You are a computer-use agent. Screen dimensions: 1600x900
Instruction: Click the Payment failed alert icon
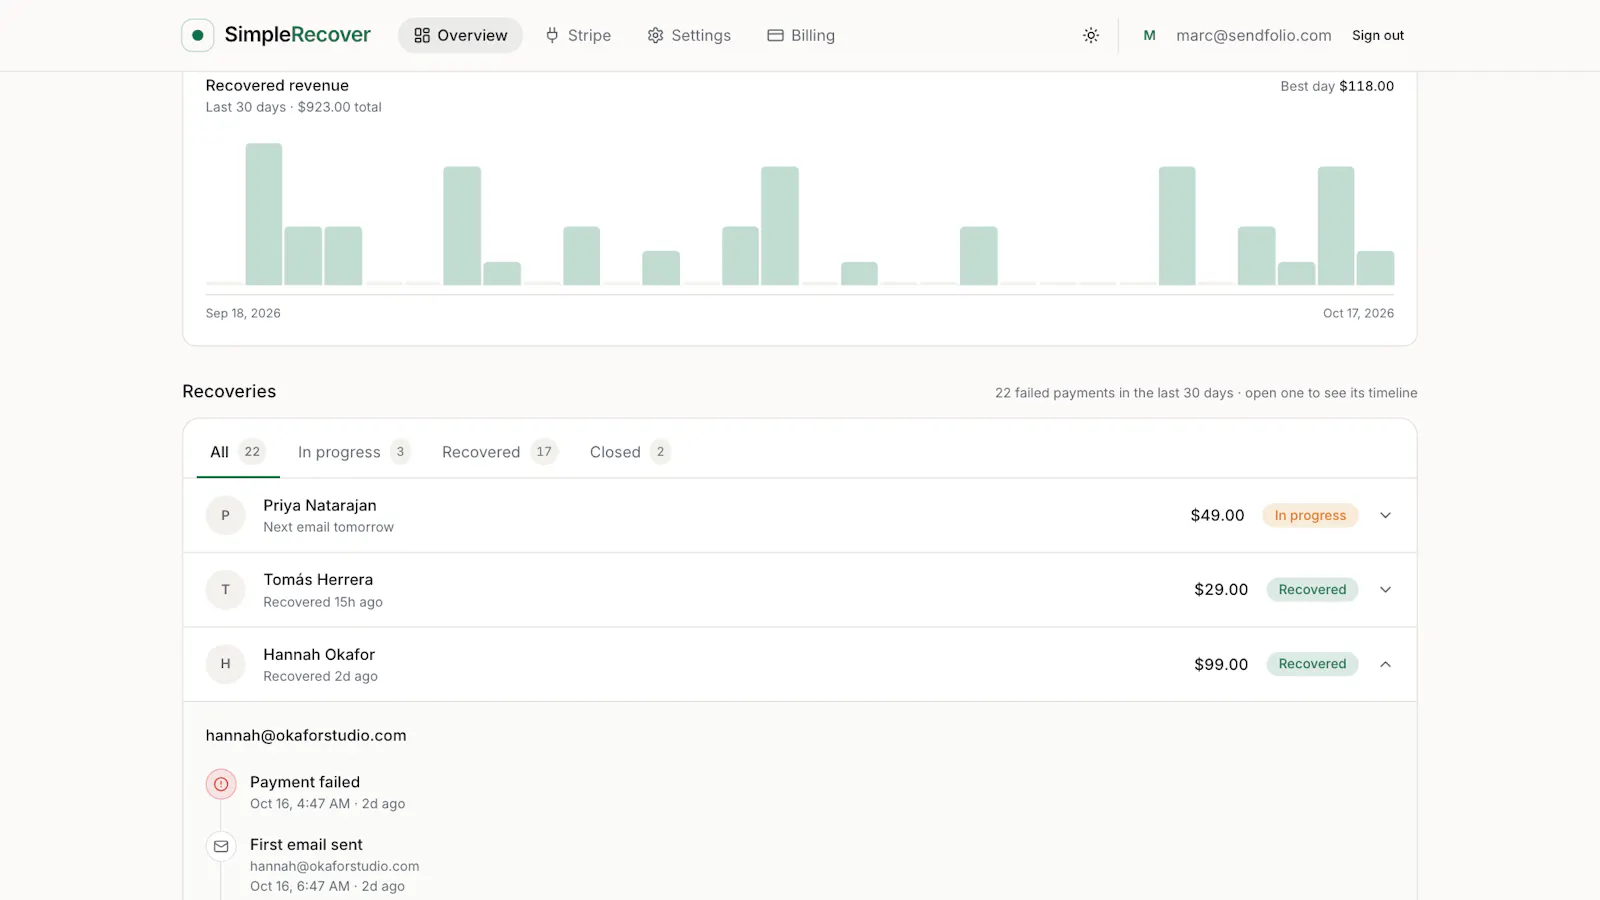point(221,784)
